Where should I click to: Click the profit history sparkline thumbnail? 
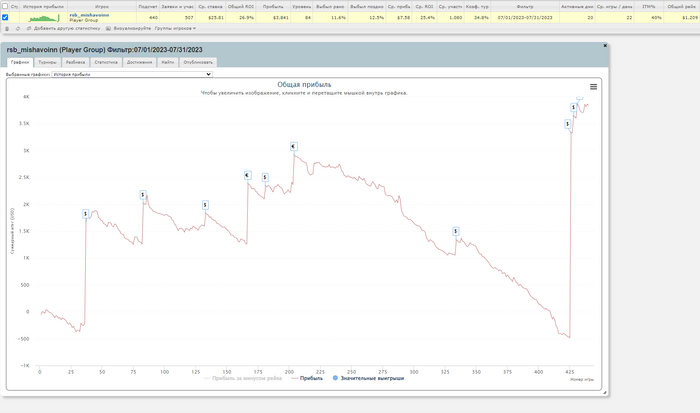pyautogui.click(x=44, y=18)
